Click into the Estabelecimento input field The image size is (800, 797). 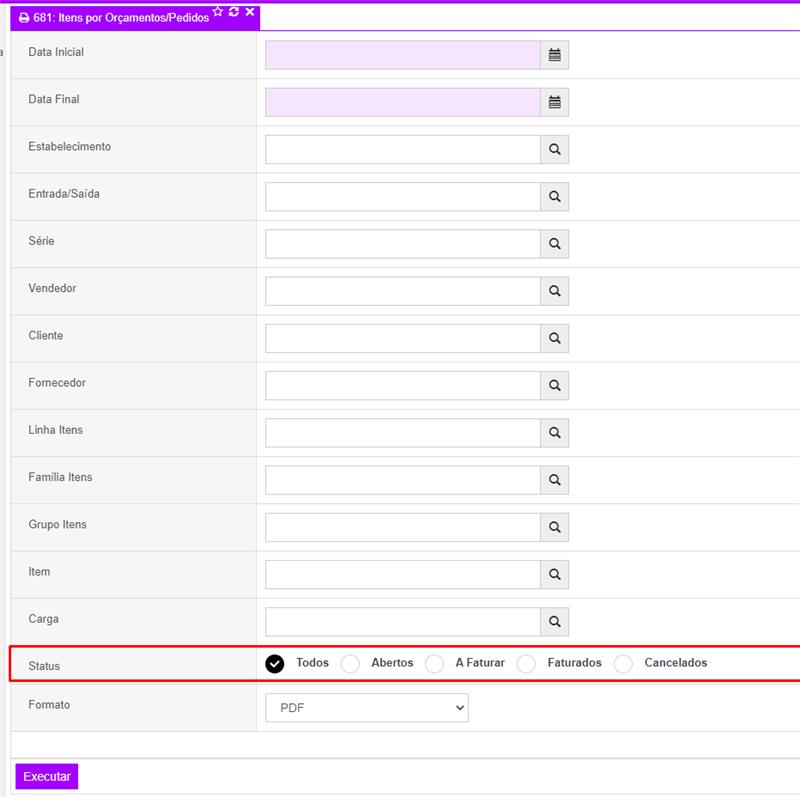coord(403,150)
